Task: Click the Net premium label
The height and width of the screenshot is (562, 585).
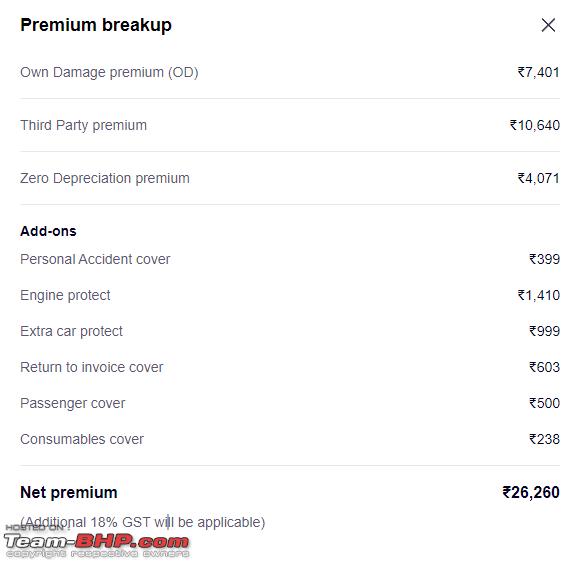Action: pos(69,493)
